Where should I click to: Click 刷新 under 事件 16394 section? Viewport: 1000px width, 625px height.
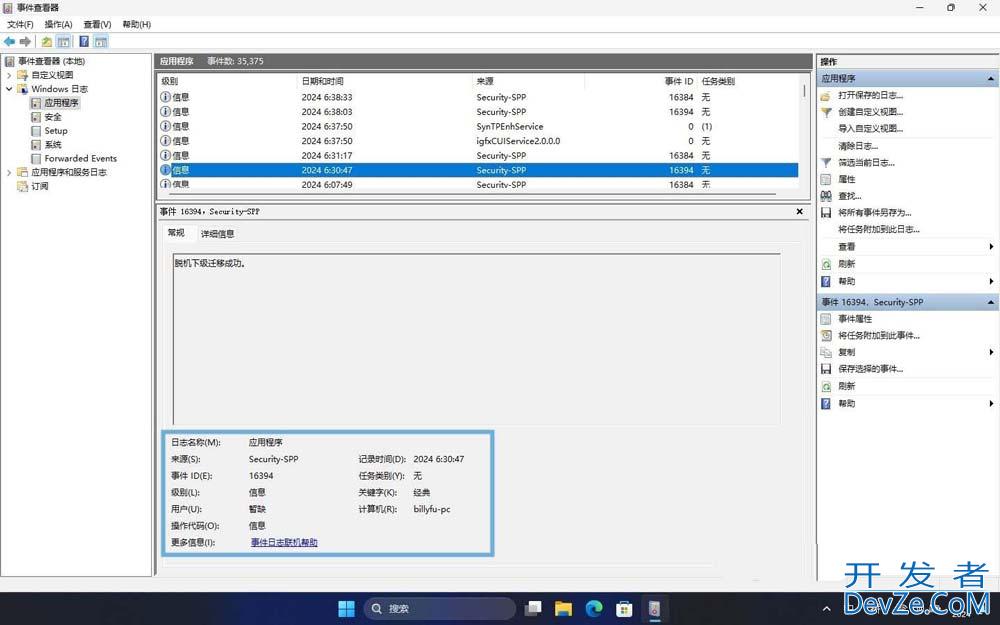846,386
